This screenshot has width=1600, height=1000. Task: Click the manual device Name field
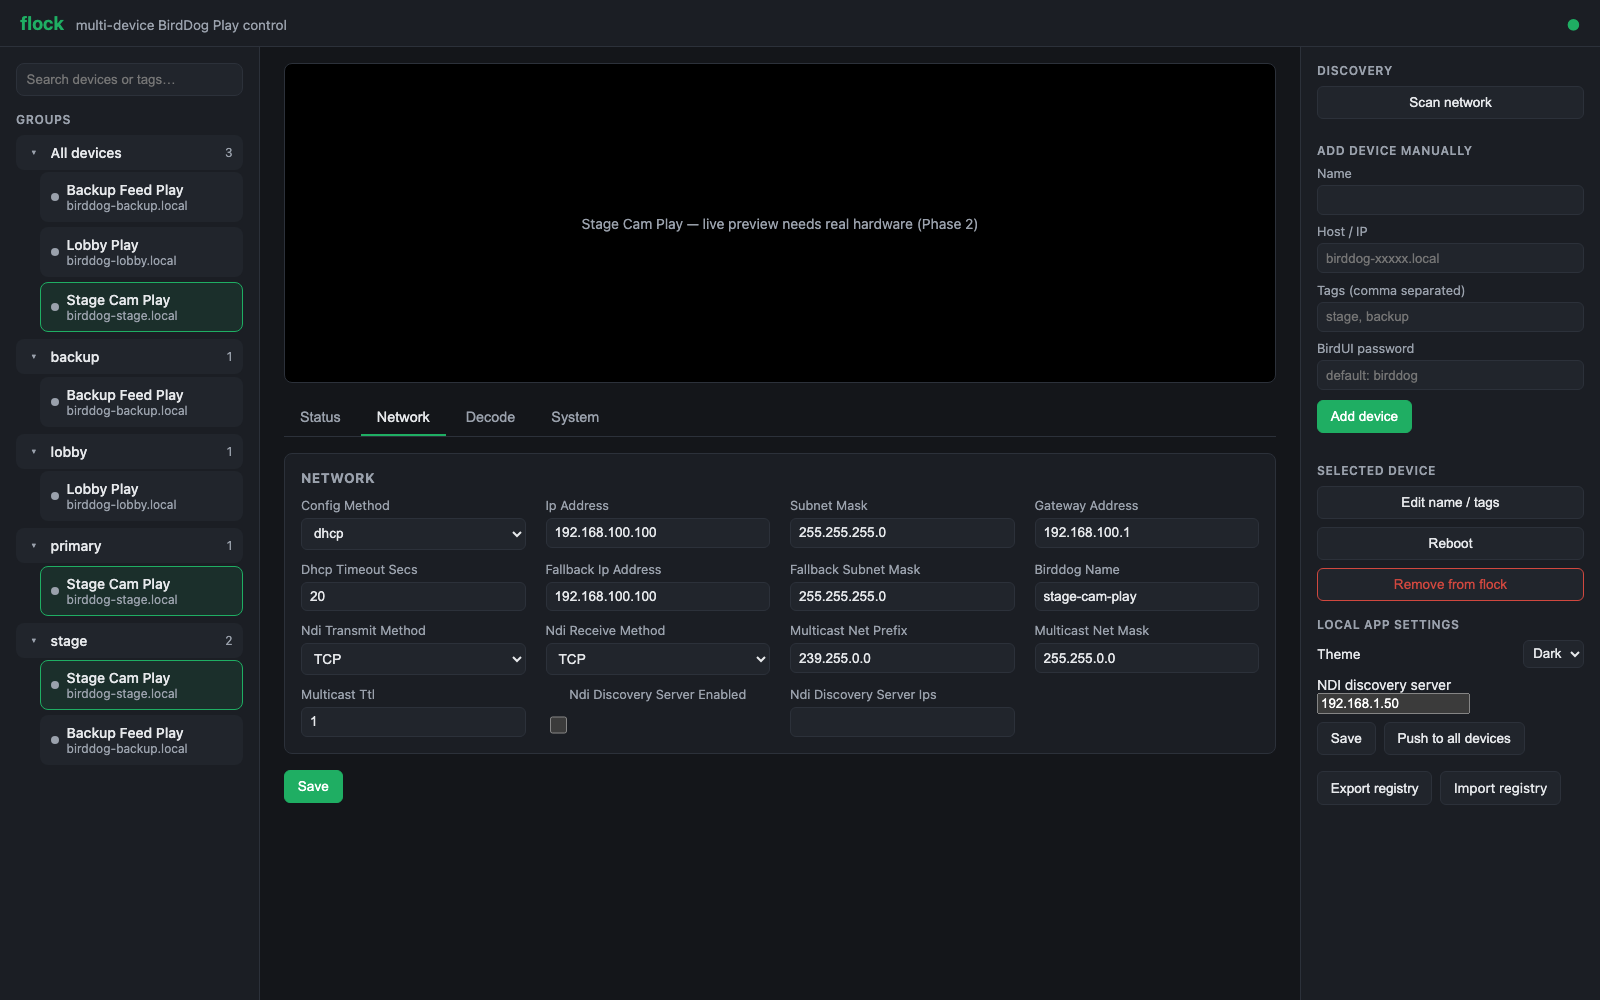pyautogui.click(x=1450, y=200)
